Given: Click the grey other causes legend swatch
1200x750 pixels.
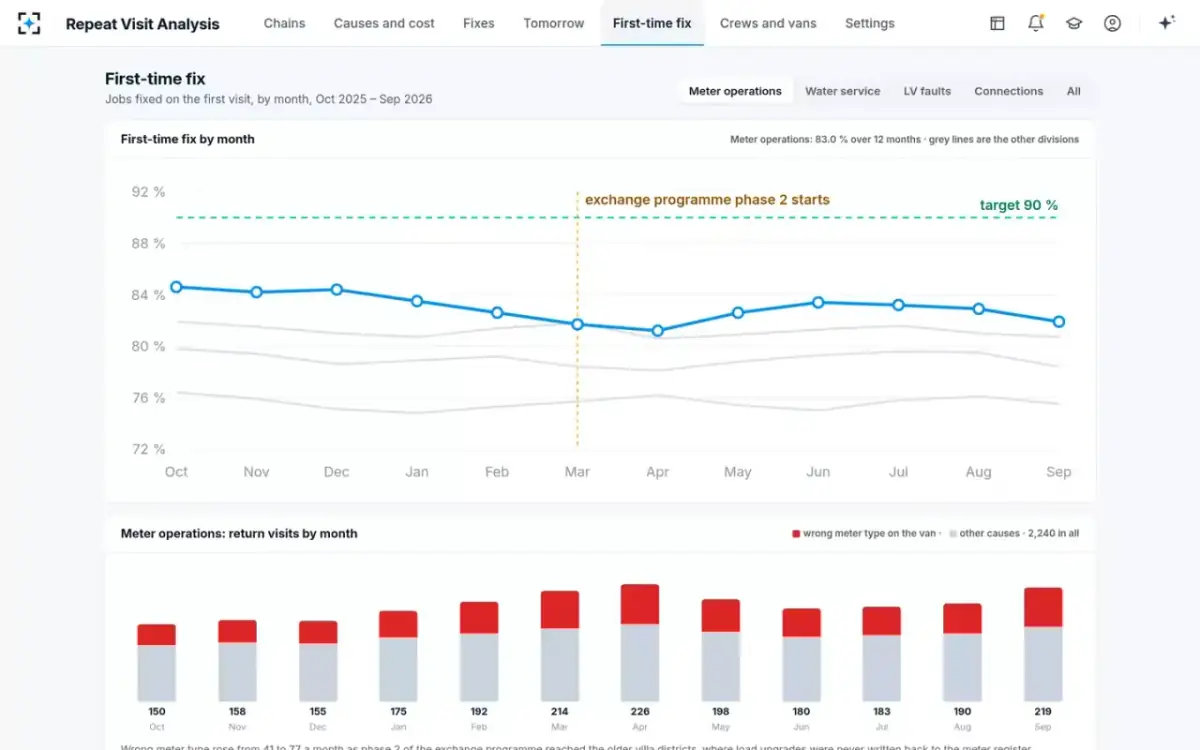Looking at the screenshot, I should [x=953, y=534].
